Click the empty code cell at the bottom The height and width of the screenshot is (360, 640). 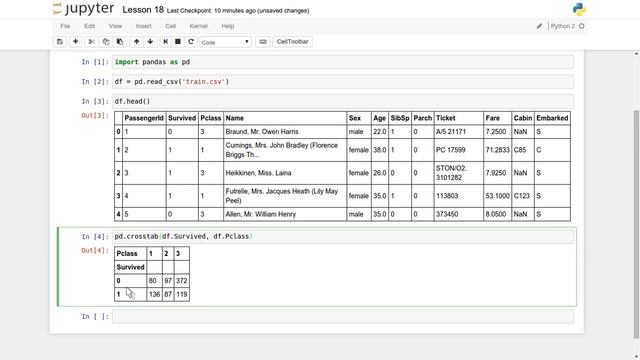click(343, 316)
